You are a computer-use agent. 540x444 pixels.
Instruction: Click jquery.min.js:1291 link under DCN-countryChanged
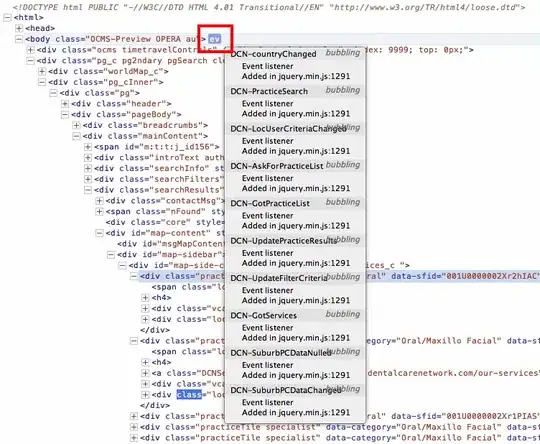314,76
